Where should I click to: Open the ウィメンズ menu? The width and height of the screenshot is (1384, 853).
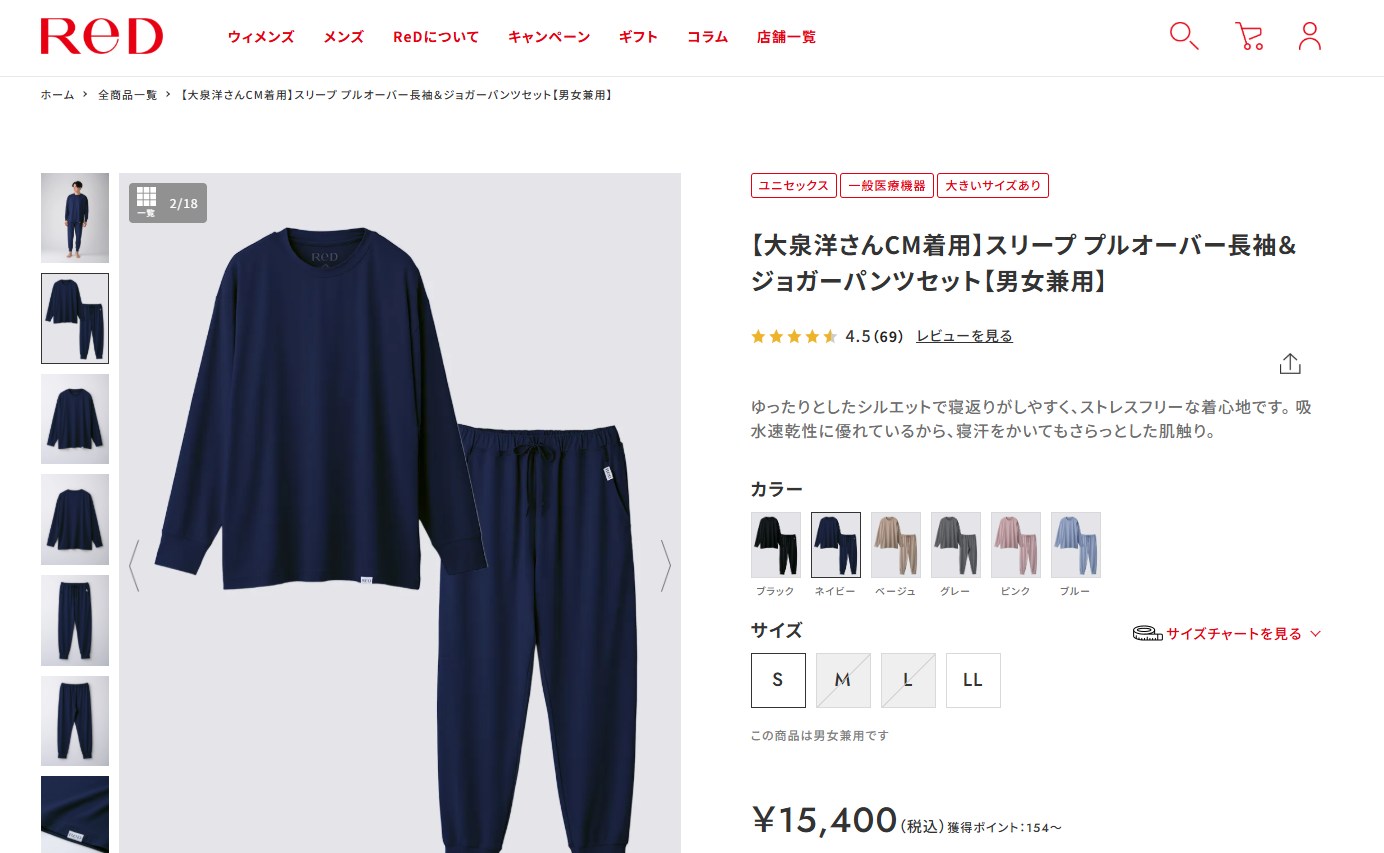261,37
